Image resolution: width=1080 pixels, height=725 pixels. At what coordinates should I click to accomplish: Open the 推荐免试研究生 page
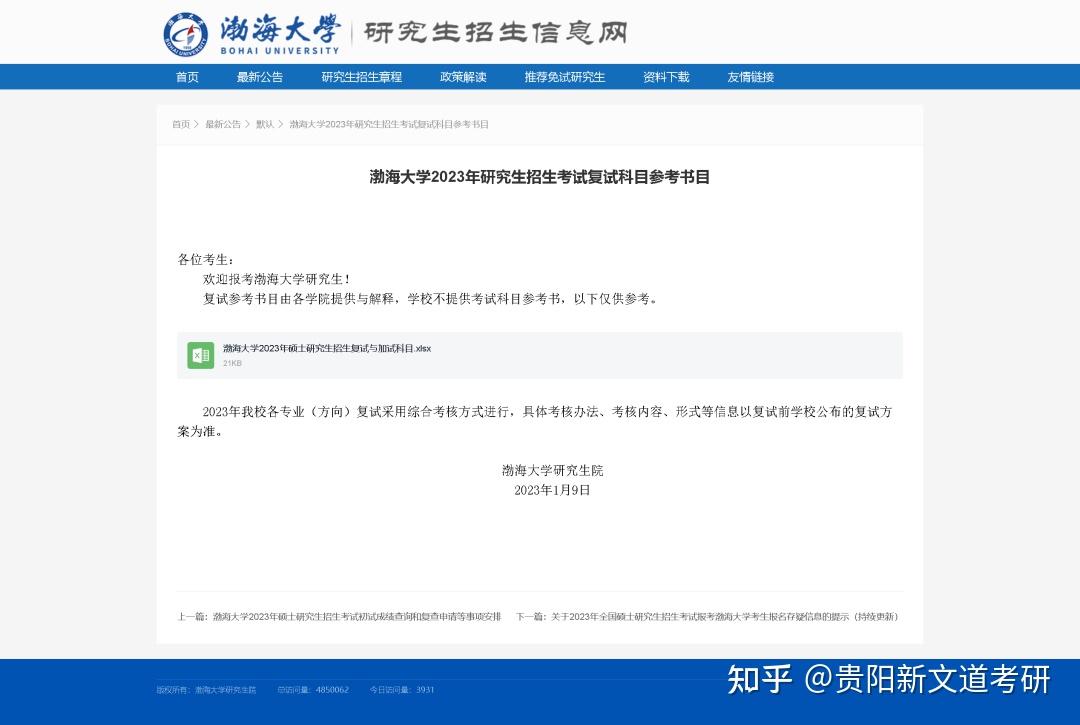click(564, 76)
